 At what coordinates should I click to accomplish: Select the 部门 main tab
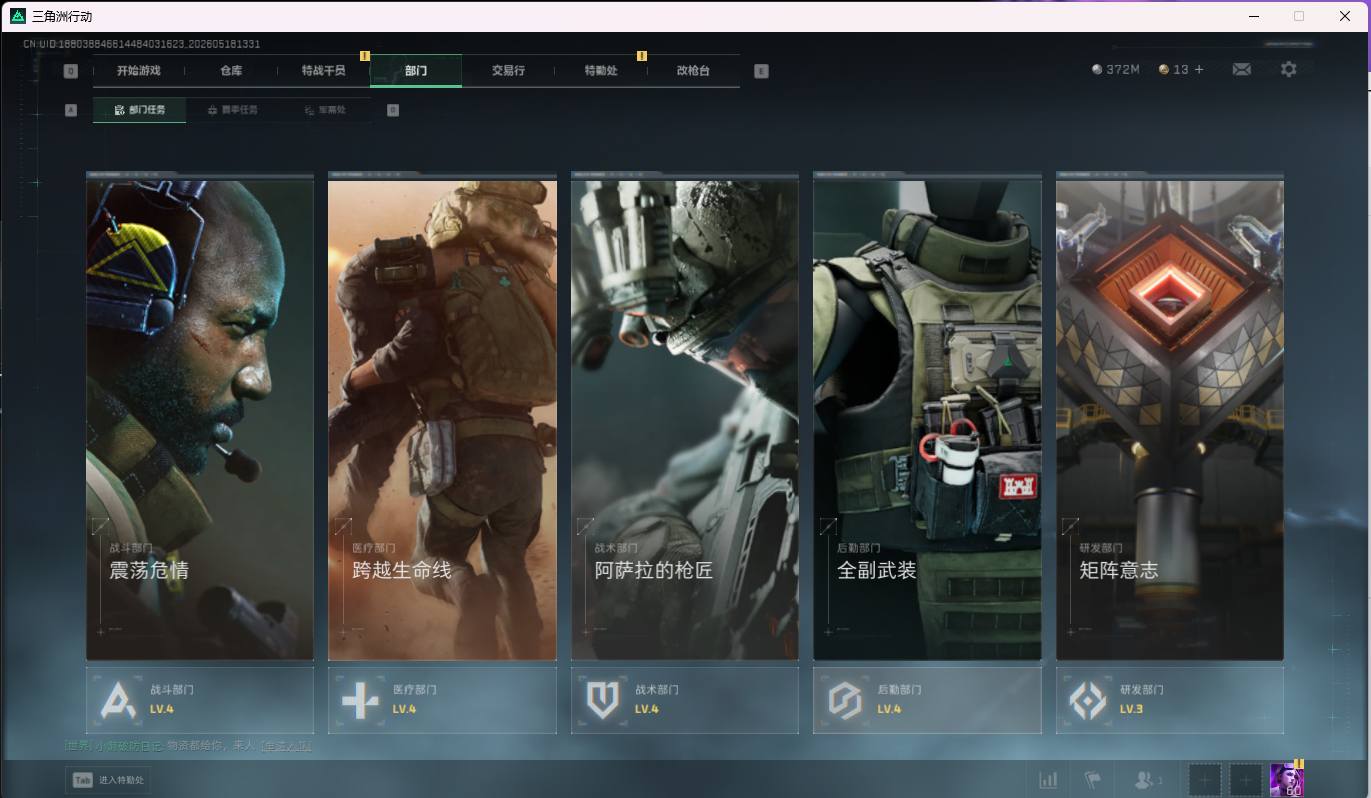click(x=416, y=71)
